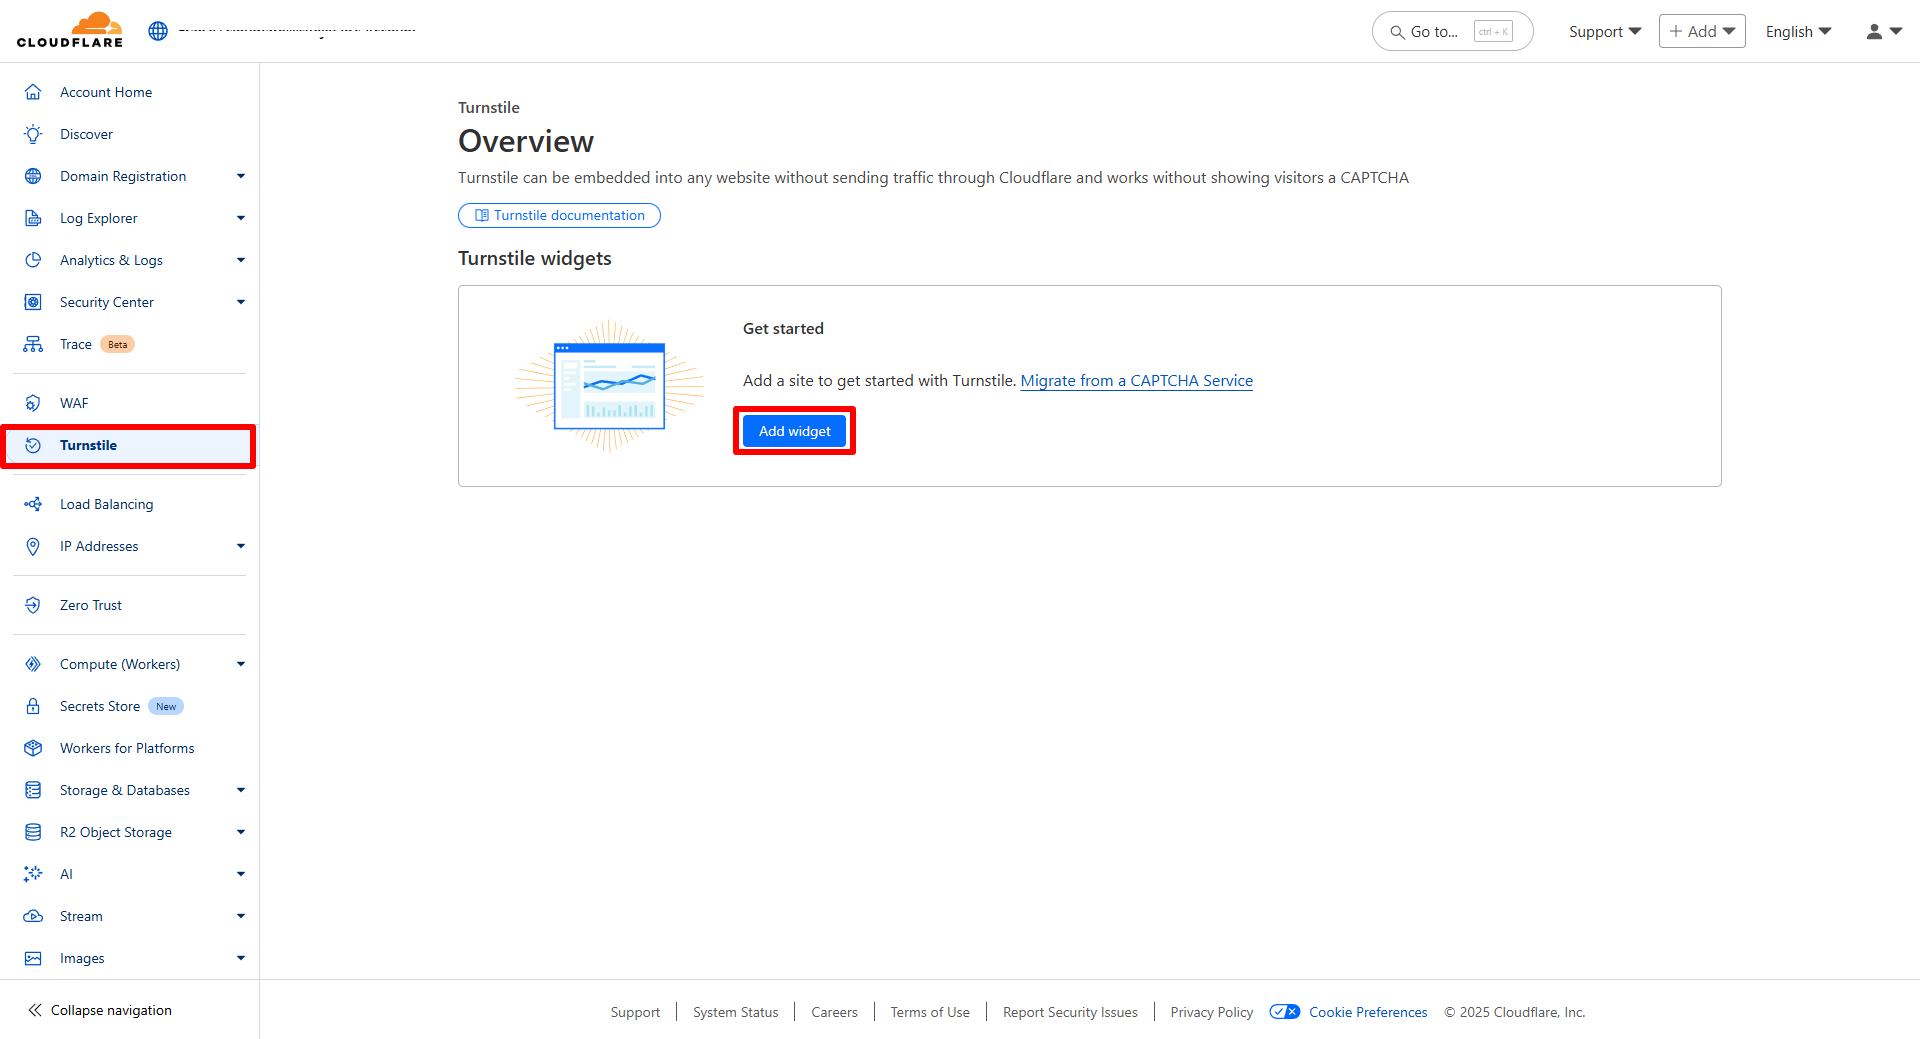The width and height of the screenshot is (1920, 1039).
Task: Expand the R2 Object Storage submenu arrow
Action: tap(241, 832)
